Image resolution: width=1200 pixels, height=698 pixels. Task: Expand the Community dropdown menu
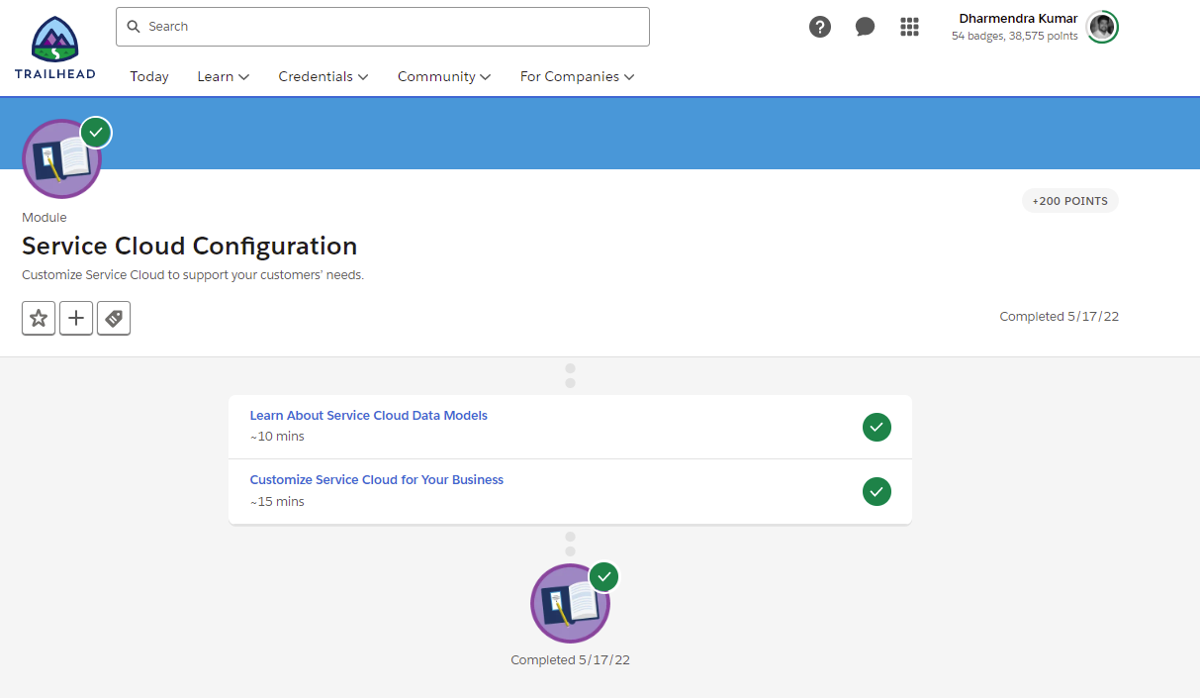pyautogui.click(x=444, y=76)
